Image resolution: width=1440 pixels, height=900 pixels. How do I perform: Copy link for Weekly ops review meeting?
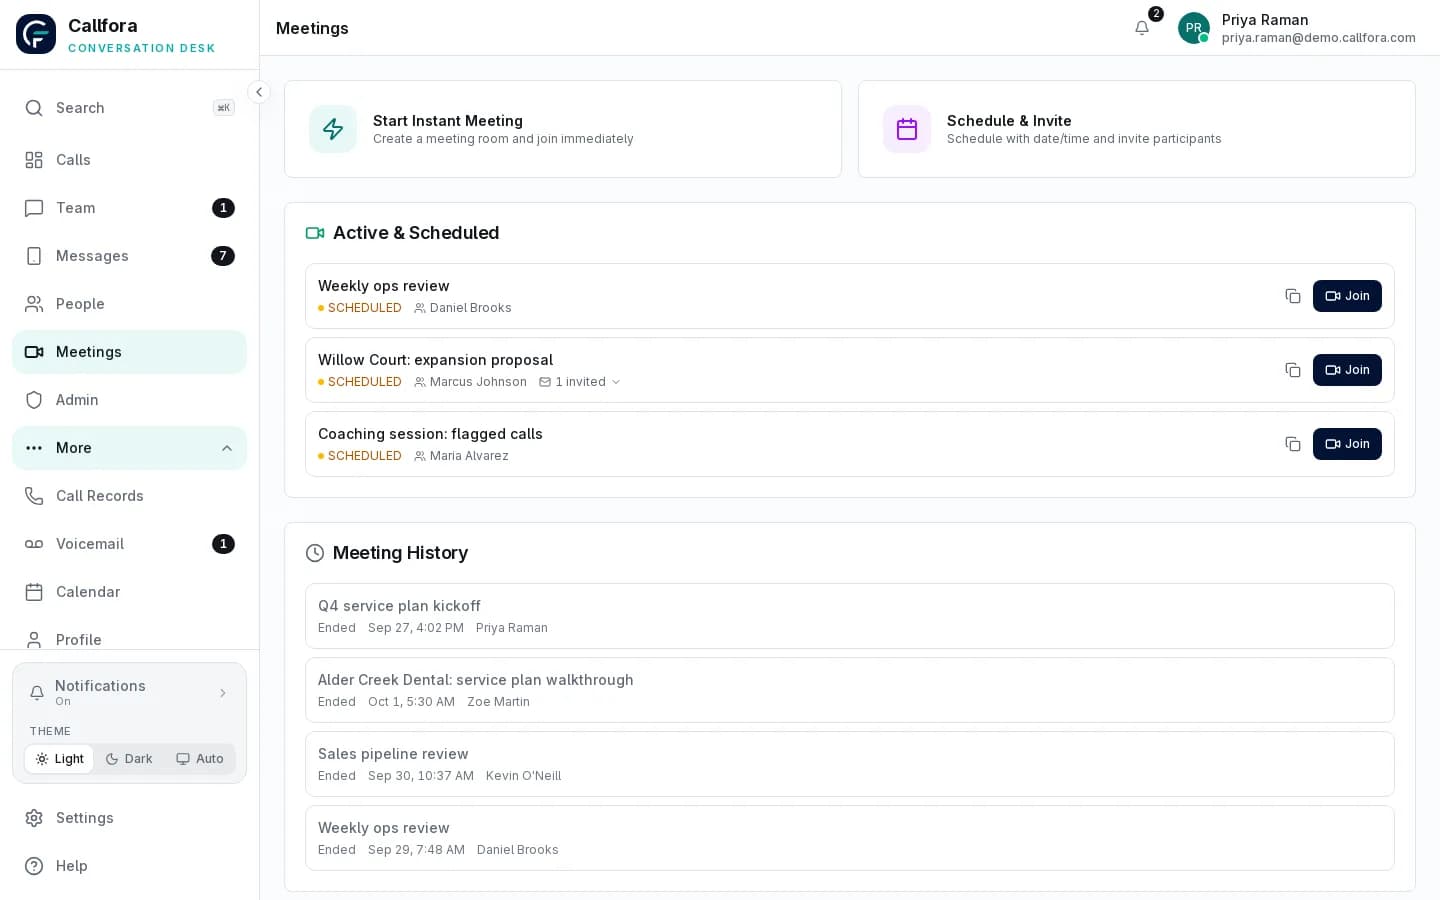(1293, 296)
